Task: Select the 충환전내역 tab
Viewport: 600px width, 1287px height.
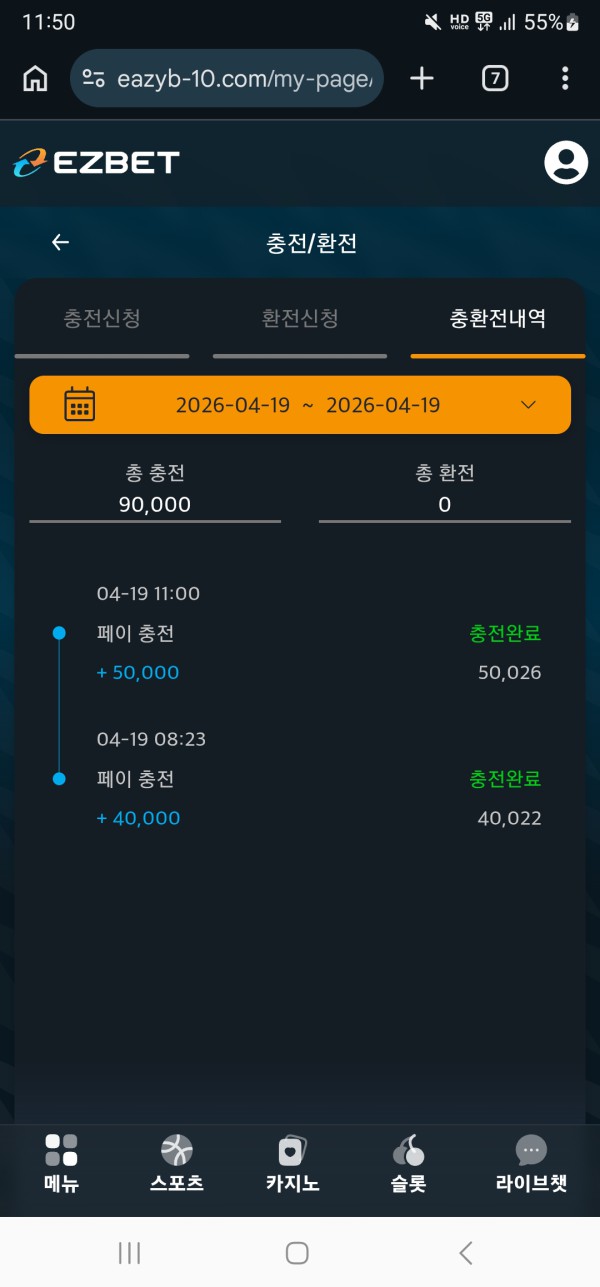Action: (x=497, y=319)
